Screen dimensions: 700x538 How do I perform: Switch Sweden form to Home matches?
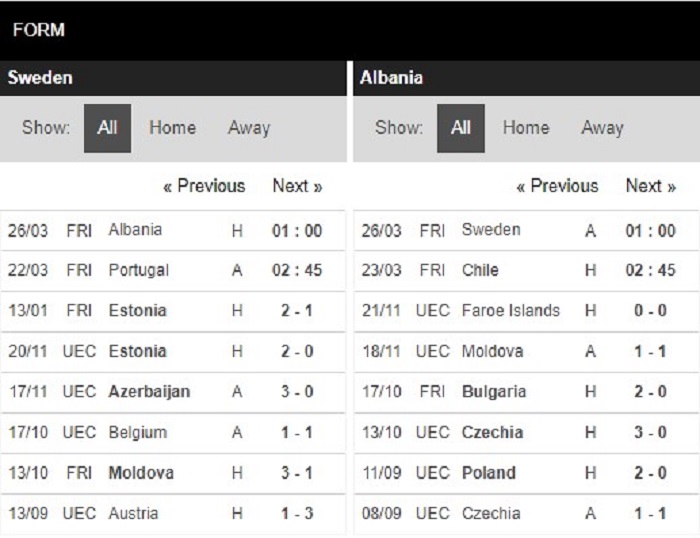click(x=172, y=128)
